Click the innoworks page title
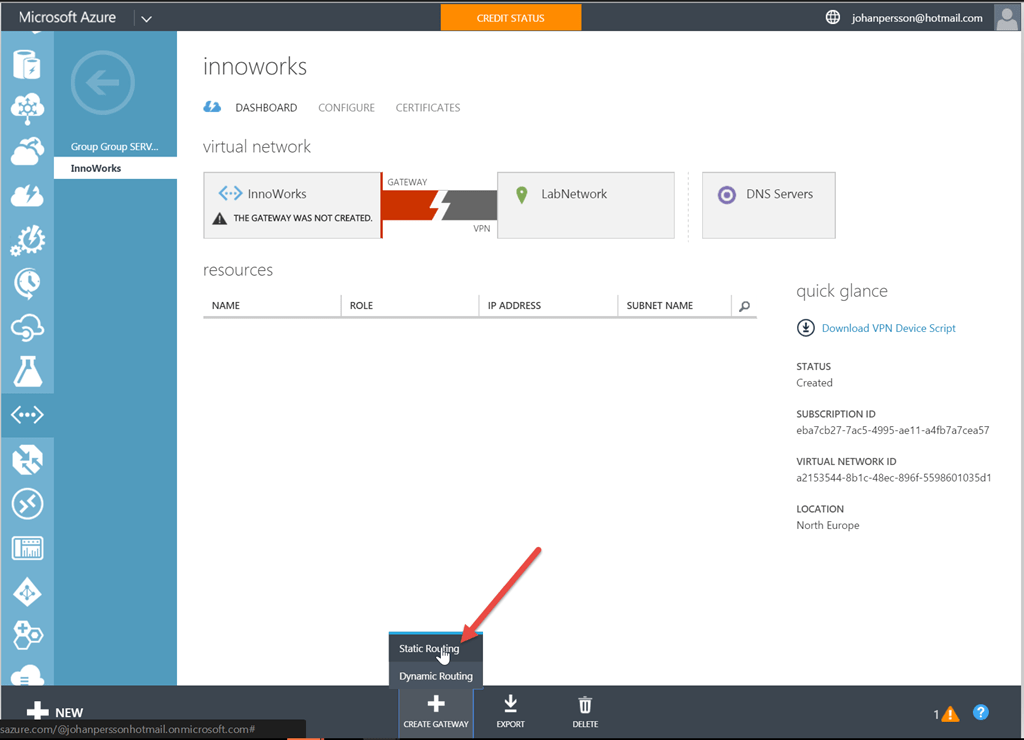The width and height of the screenshot is (1024, 740). (255, 66)
